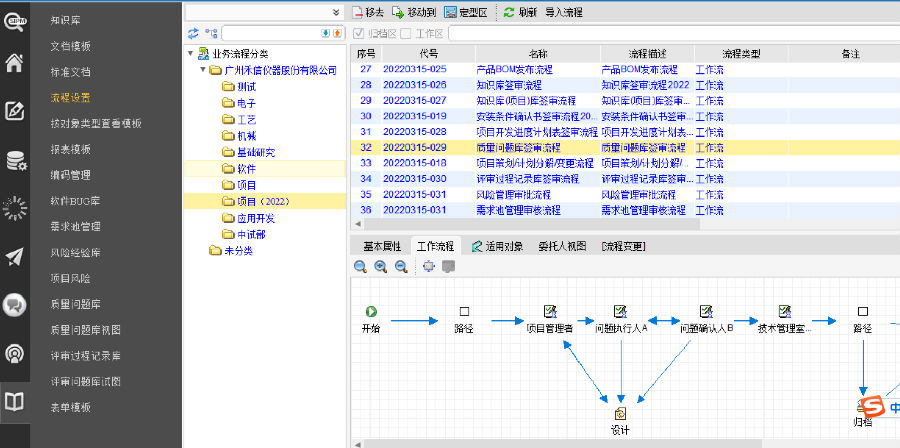The image size is (900, 448).
Task: Collapse the 广州禾信仪器股份有限公司 folder node
Action: pyautogui.click(x=202, y=70)
